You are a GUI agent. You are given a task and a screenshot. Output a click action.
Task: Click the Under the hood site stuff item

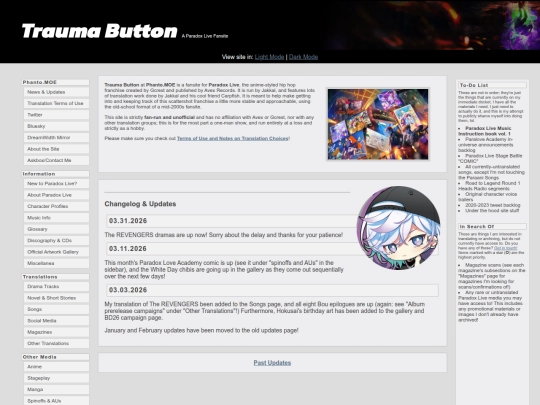492,210
